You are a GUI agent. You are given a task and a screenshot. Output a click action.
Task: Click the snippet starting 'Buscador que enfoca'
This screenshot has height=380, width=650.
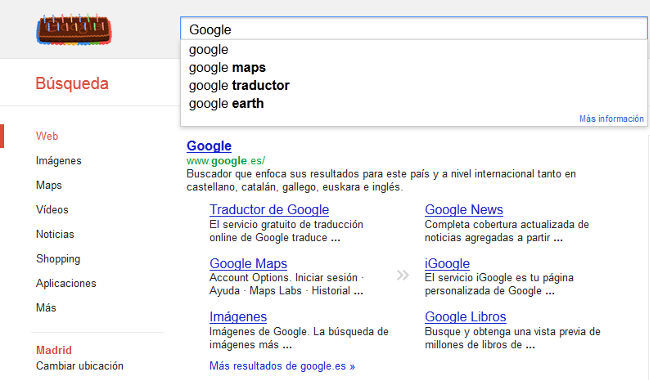pos(381,180)
